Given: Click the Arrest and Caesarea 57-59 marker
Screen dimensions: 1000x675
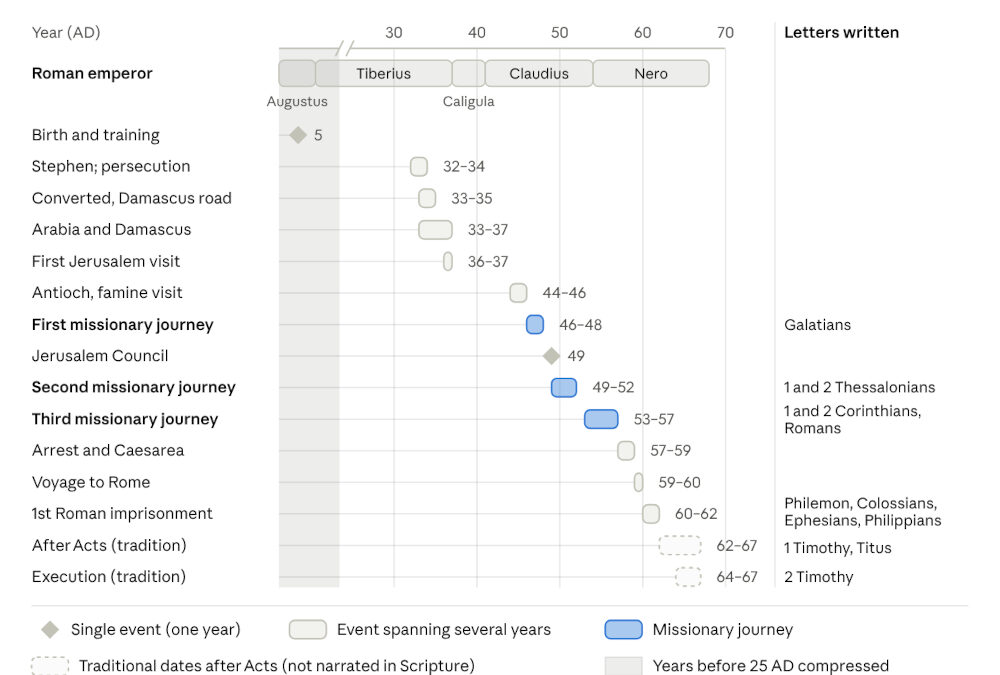Looking at the screenshot, I should [626, 450].
